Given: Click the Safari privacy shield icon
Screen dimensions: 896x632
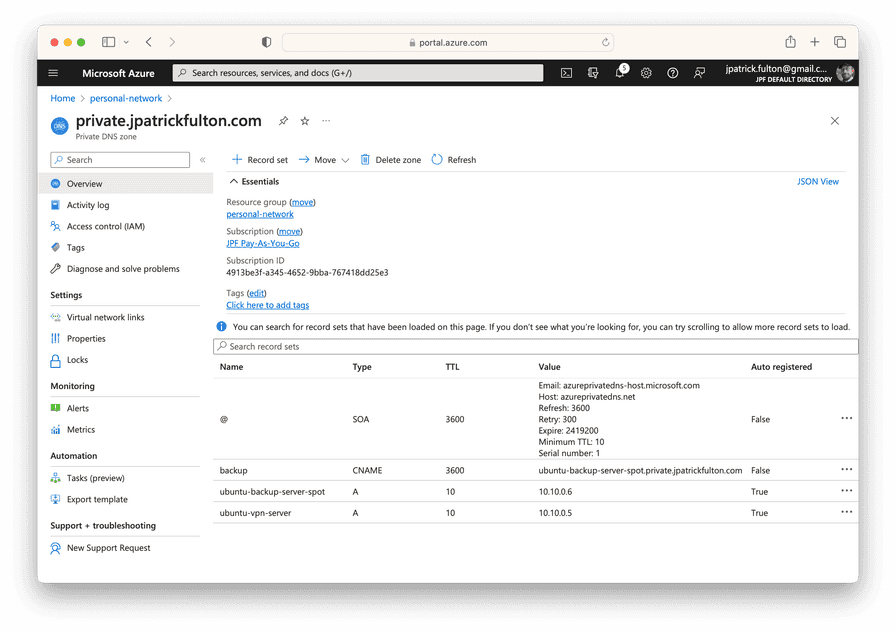Looking at the screenshot, I should pyautogui.click(x=266, y=42).
